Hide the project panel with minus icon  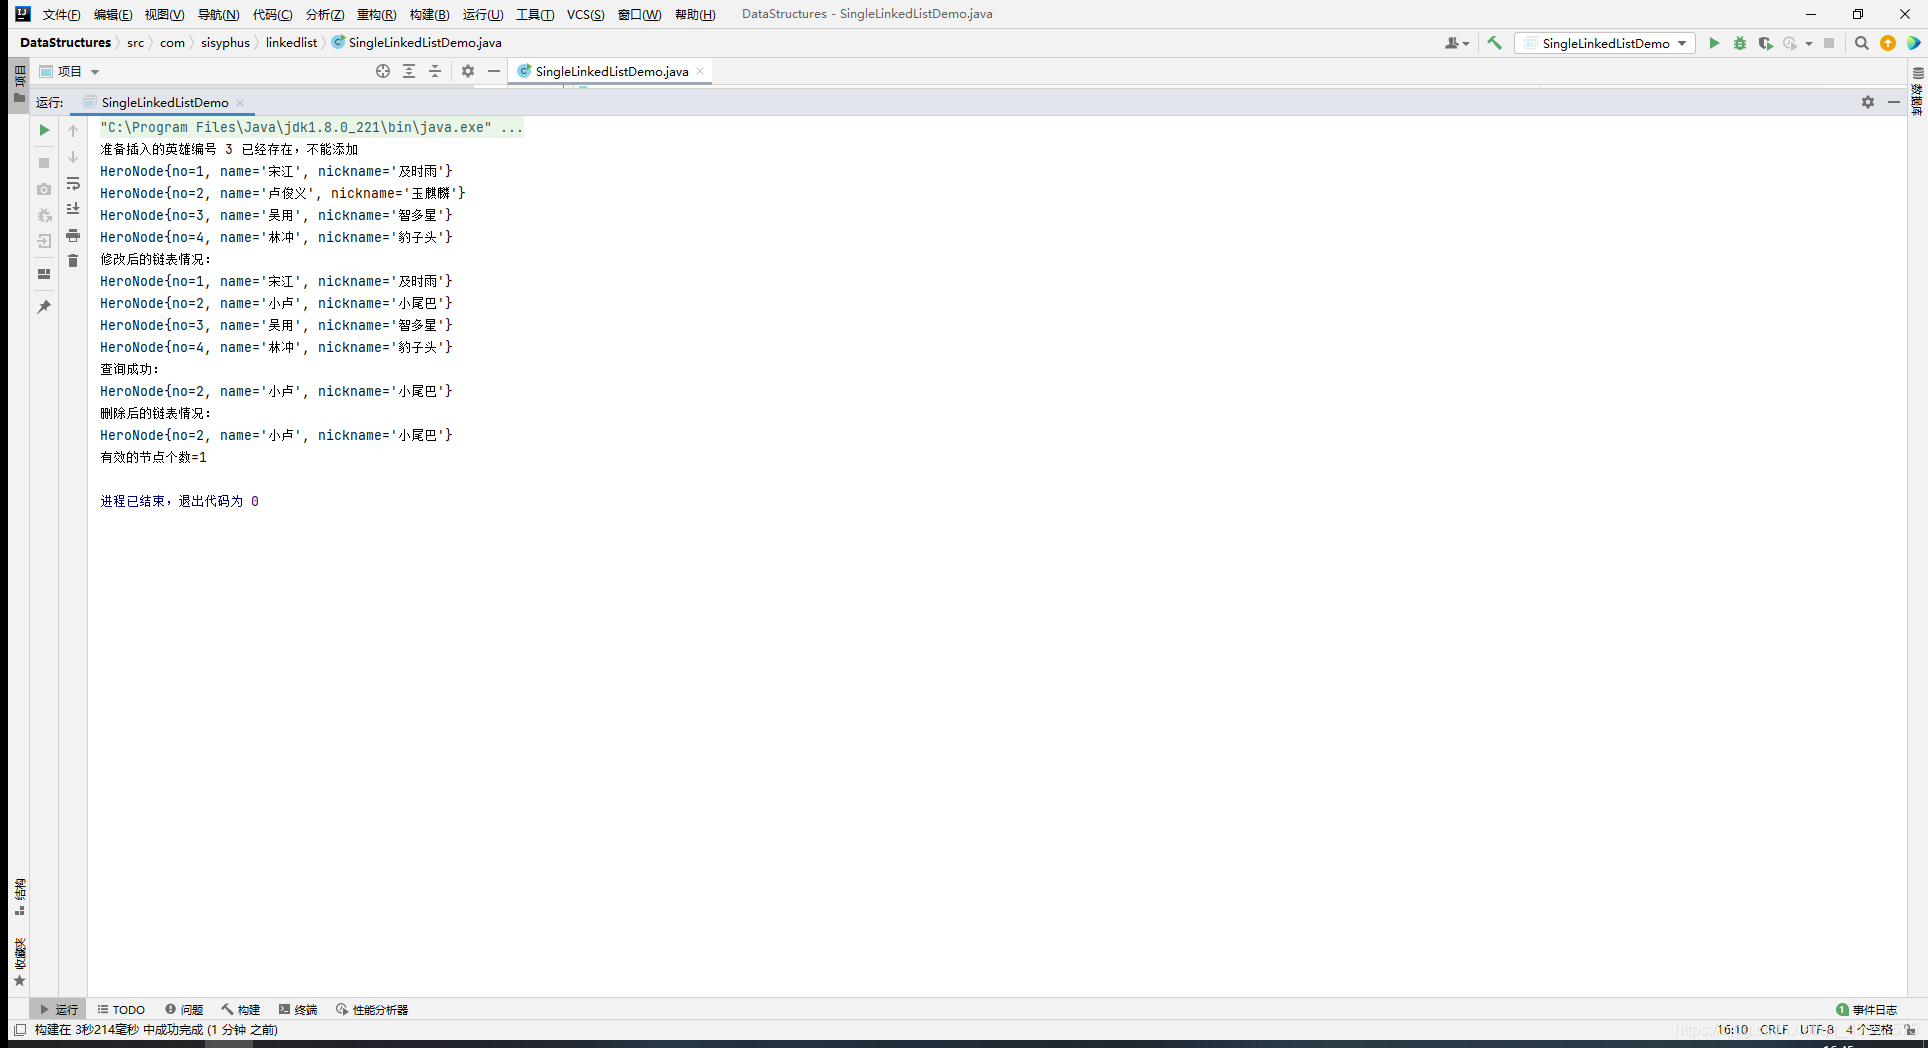click(494, 71)
